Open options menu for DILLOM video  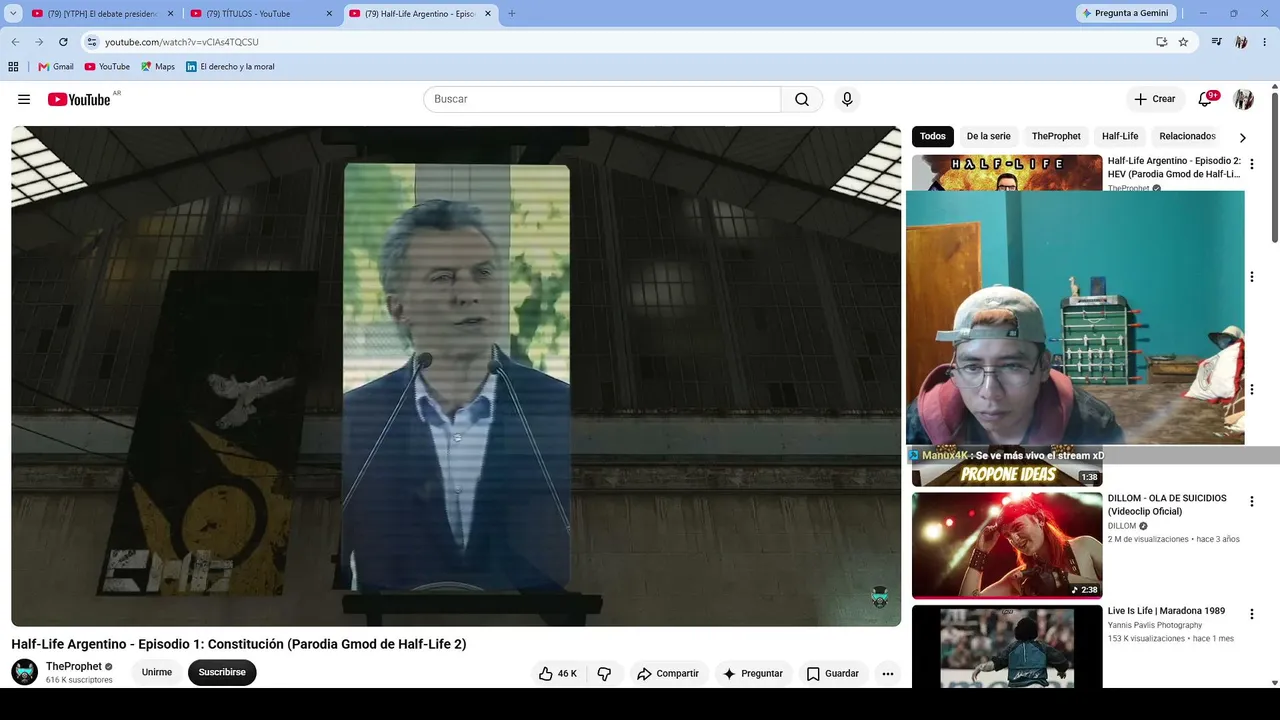coord(1251,502)
